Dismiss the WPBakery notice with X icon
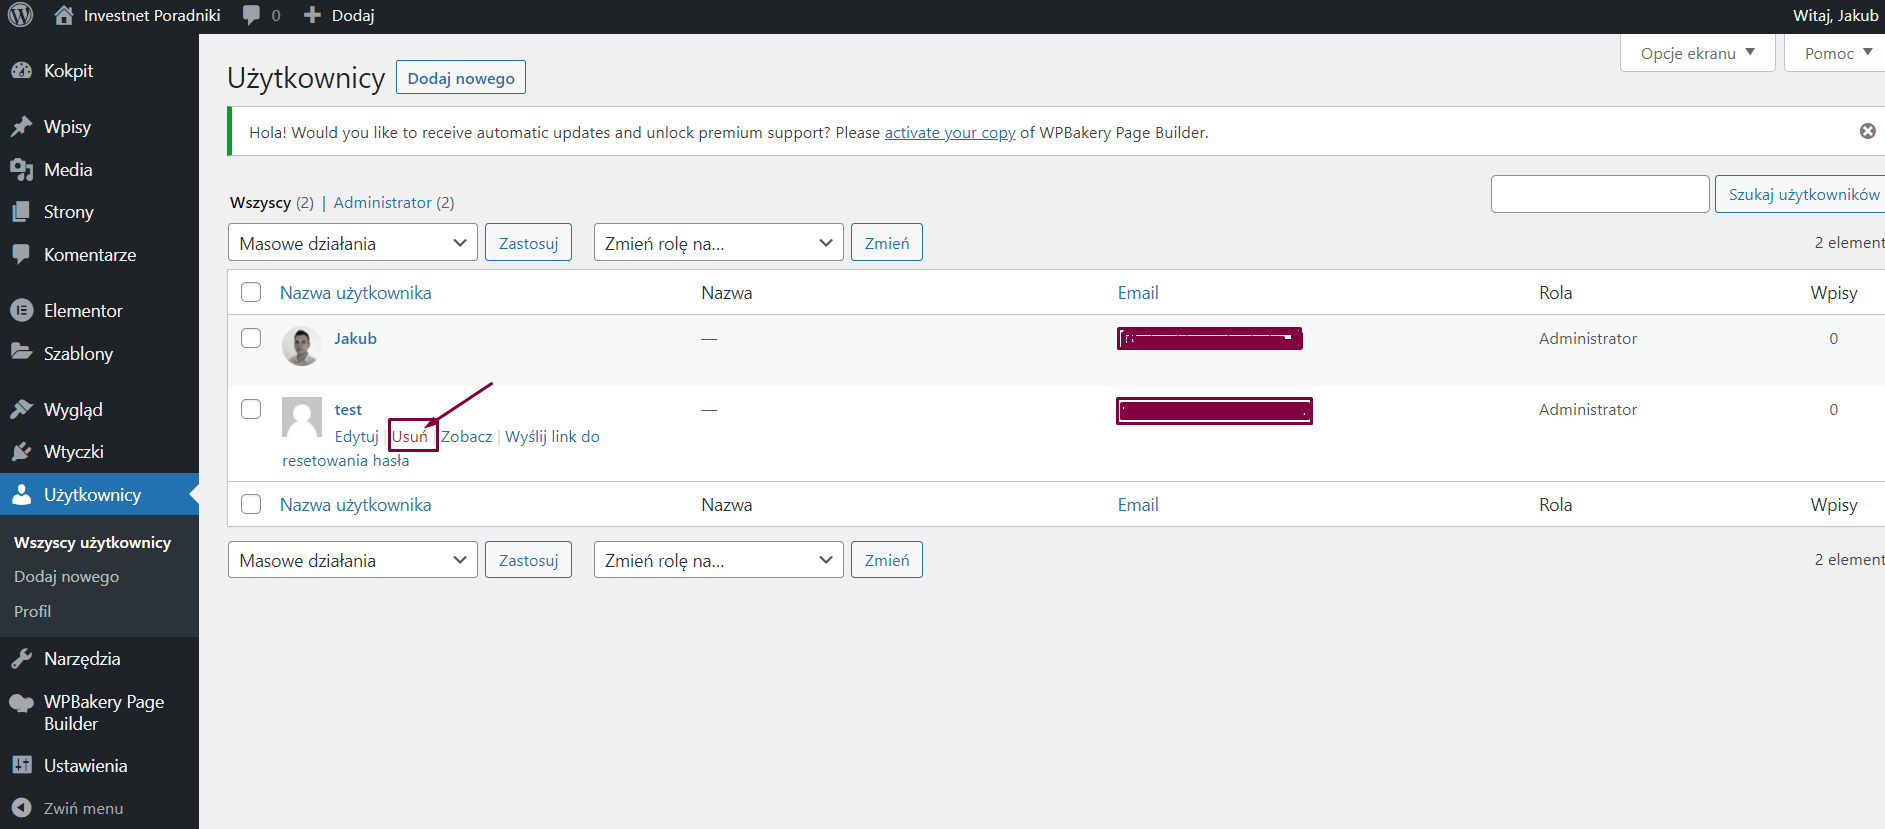1885x829 pixels. [x=1867, y=131]
